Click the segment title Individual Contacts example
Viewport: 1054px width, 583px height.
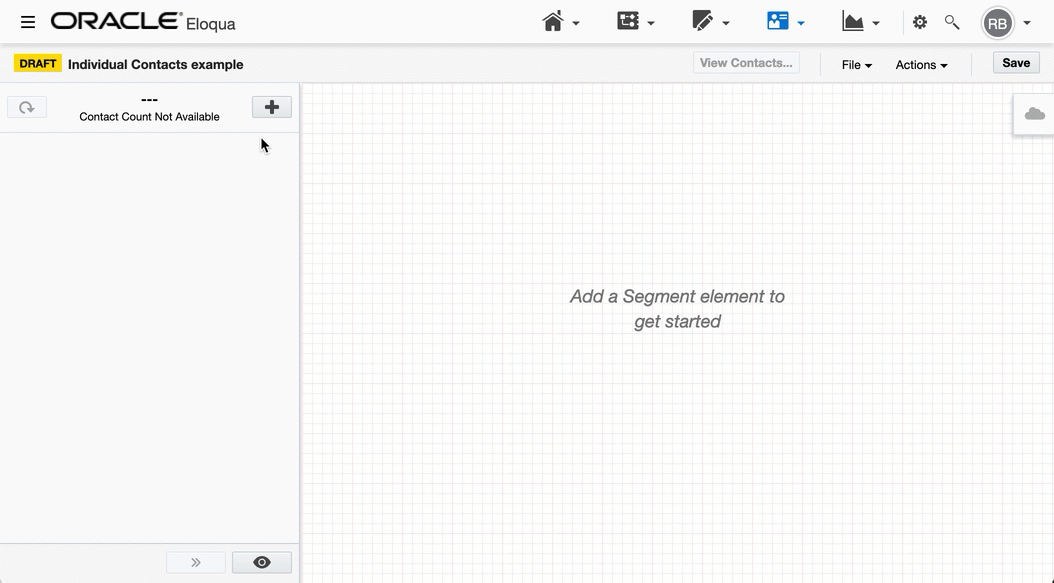tap(155, 64)
